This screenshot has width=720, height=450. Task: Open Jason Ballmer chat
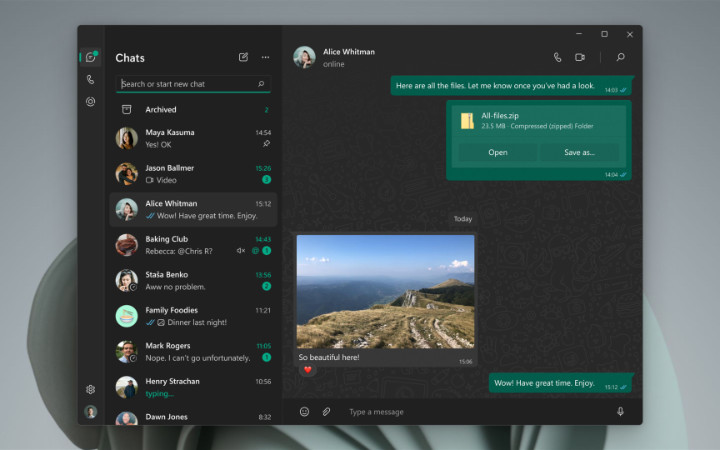point(193,174)
